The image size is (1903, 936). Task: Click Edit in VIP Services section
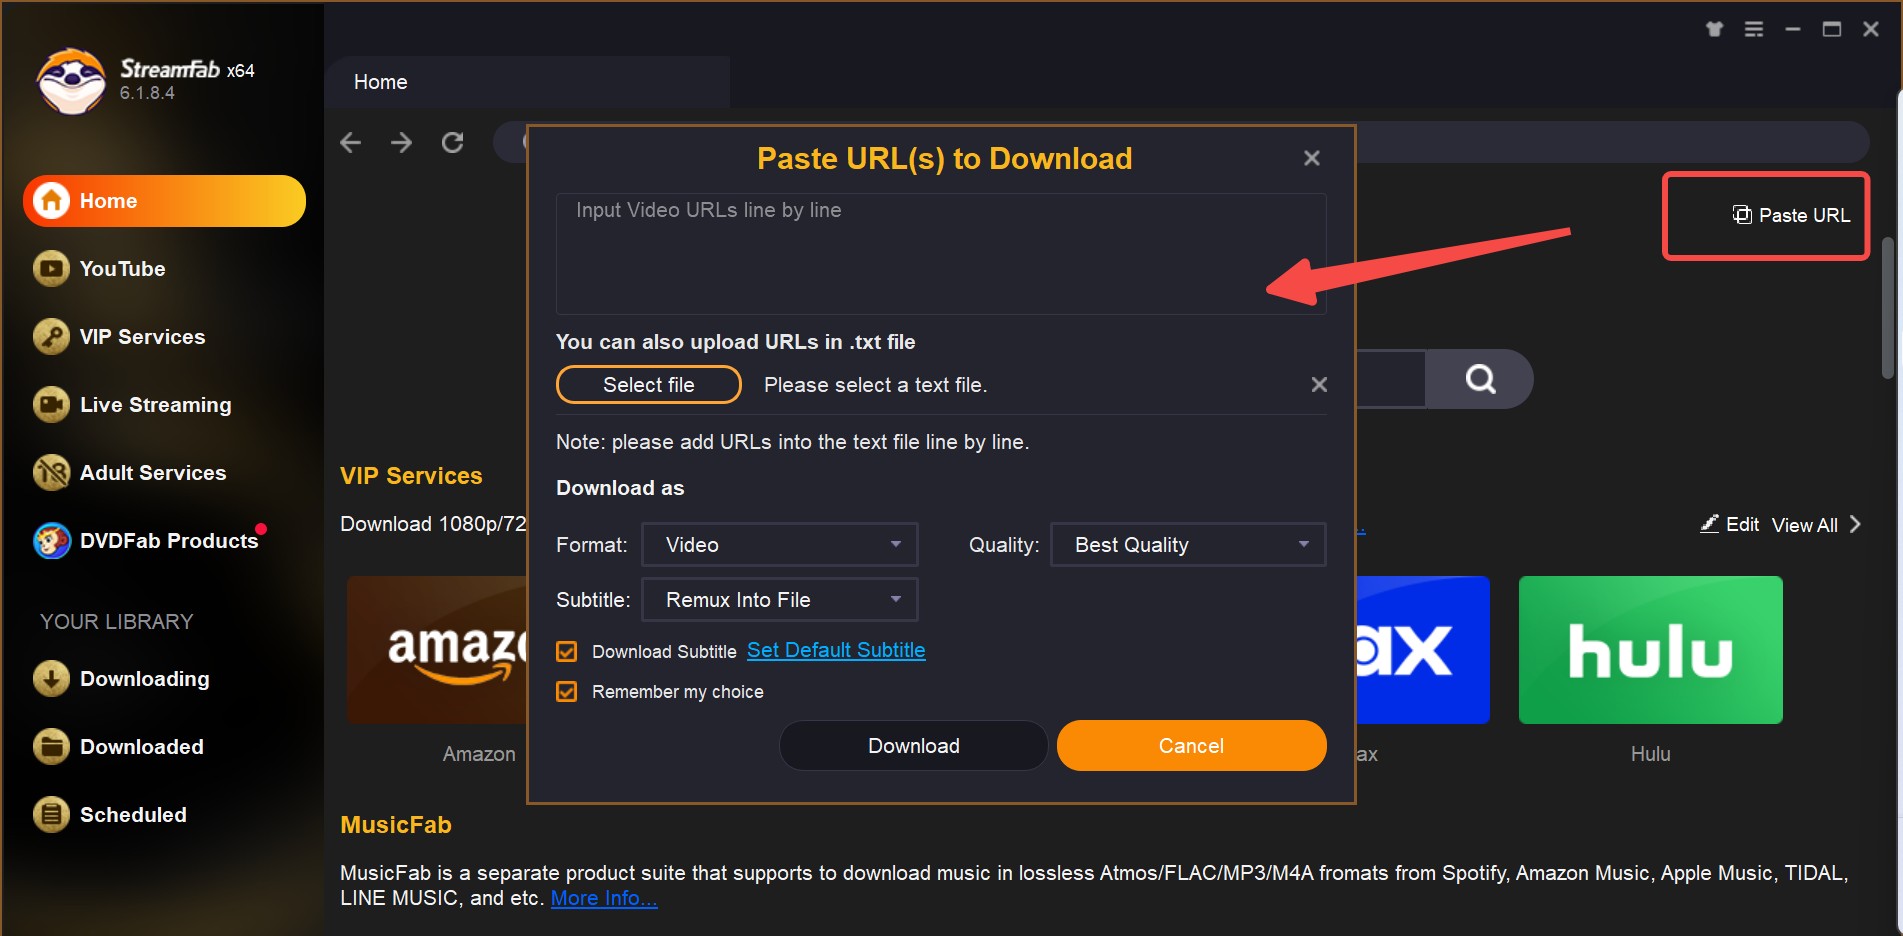[x=1730, y=525]
